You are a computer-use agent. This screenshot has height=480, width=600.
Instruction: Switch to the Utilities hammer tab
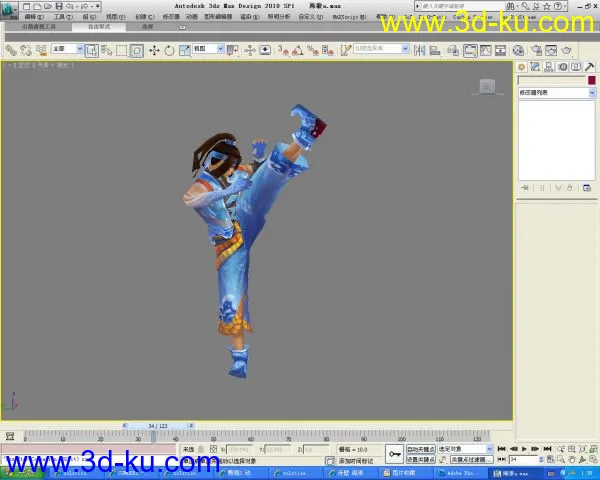coord(590,67)
